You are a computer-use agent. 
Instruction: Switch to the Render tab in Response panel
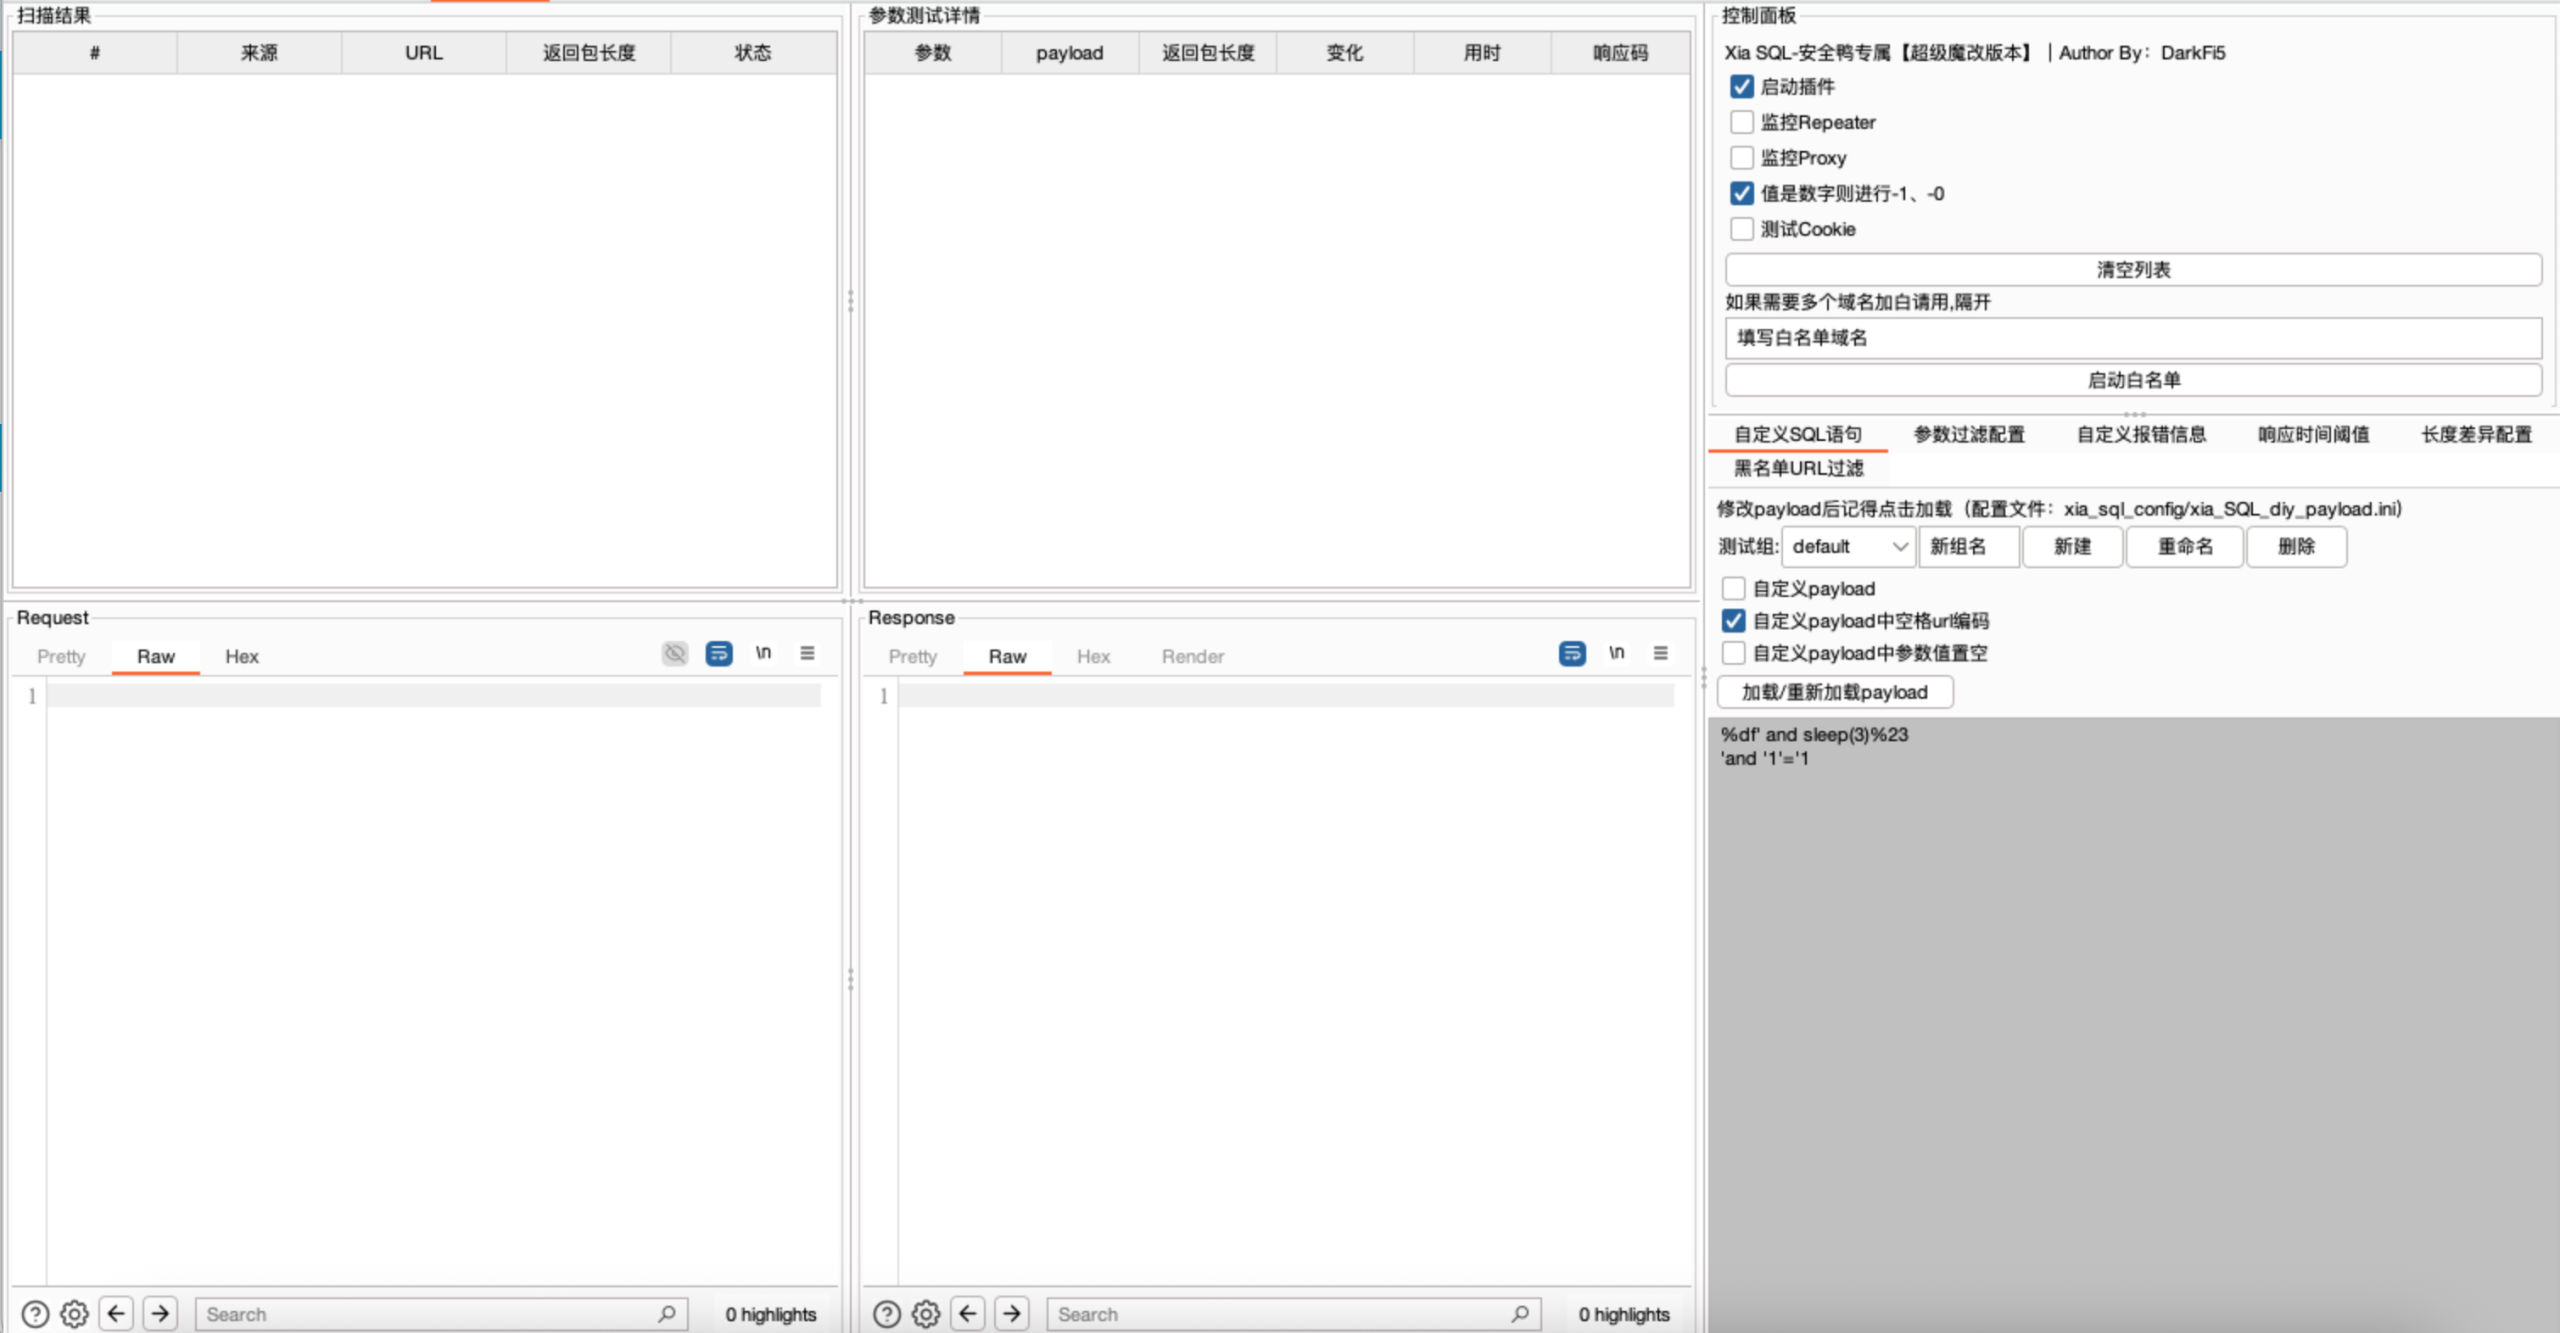pyautogui.click(x=1192, y=656)
